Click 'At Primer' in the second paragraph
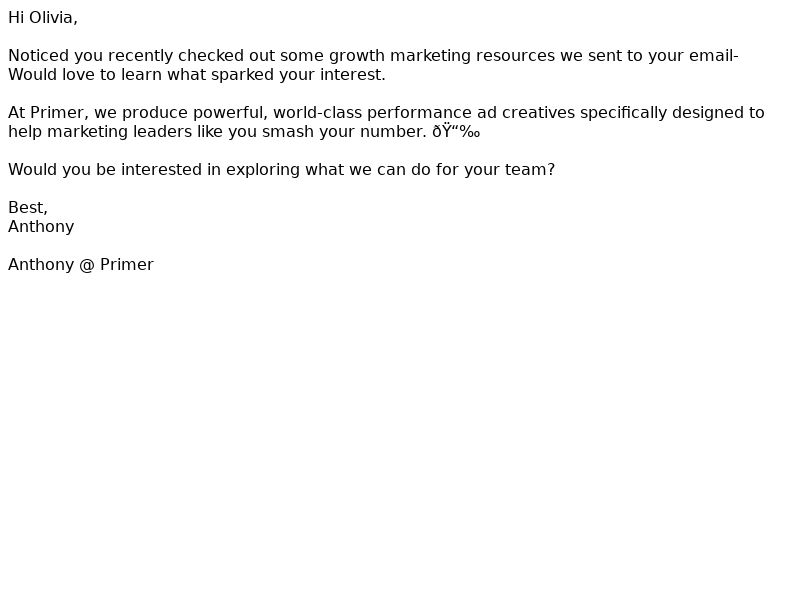Viewport: 800px width, 600px height. tap(46, 113)
